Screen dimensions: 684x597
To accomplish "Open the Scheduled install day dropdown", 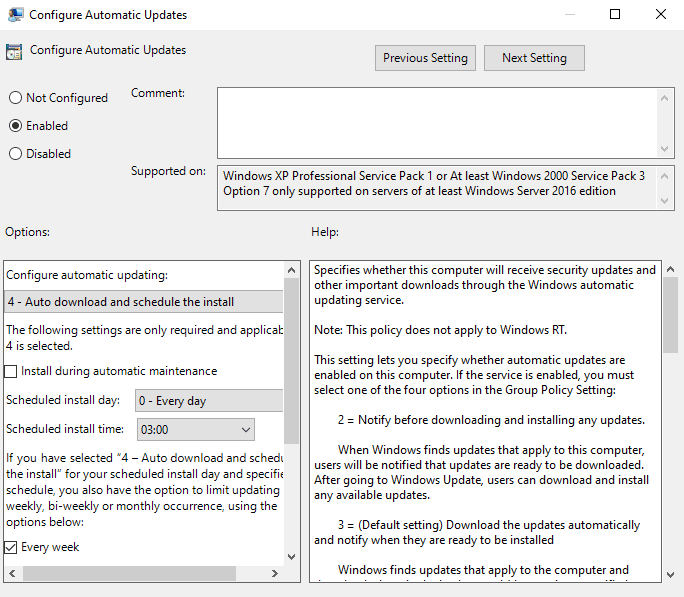I will pyautogui.click(x=209, y=401).
